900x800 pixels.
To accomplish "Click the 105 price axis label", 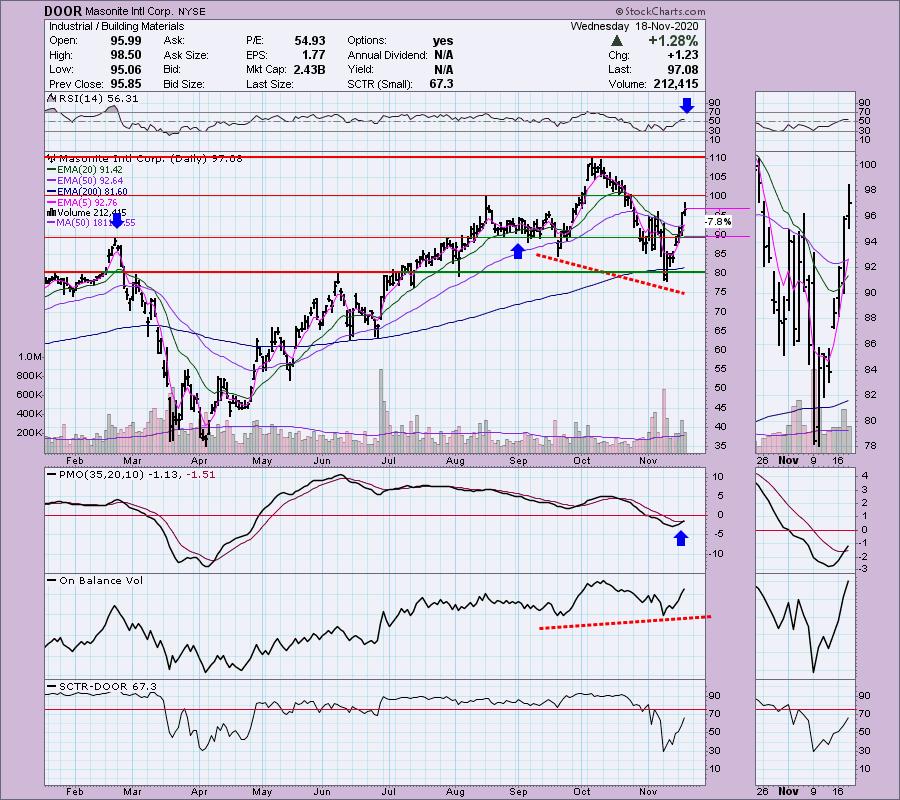I will 719,177.
